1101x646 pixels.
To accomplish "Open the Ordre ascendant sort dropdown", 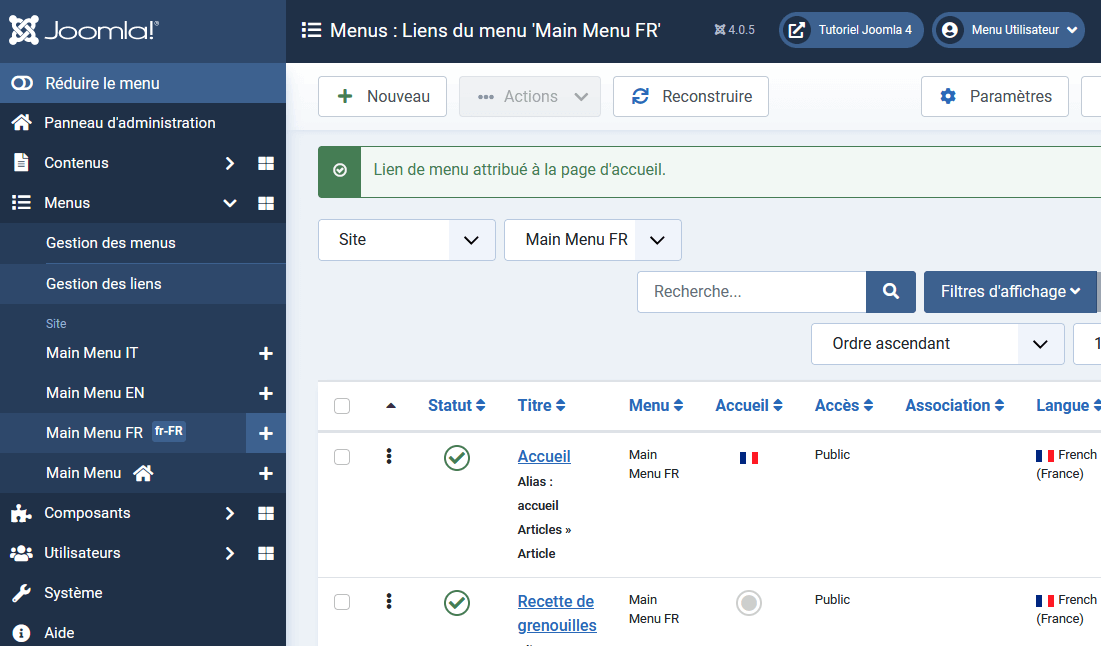I will (x=937, y=343).
